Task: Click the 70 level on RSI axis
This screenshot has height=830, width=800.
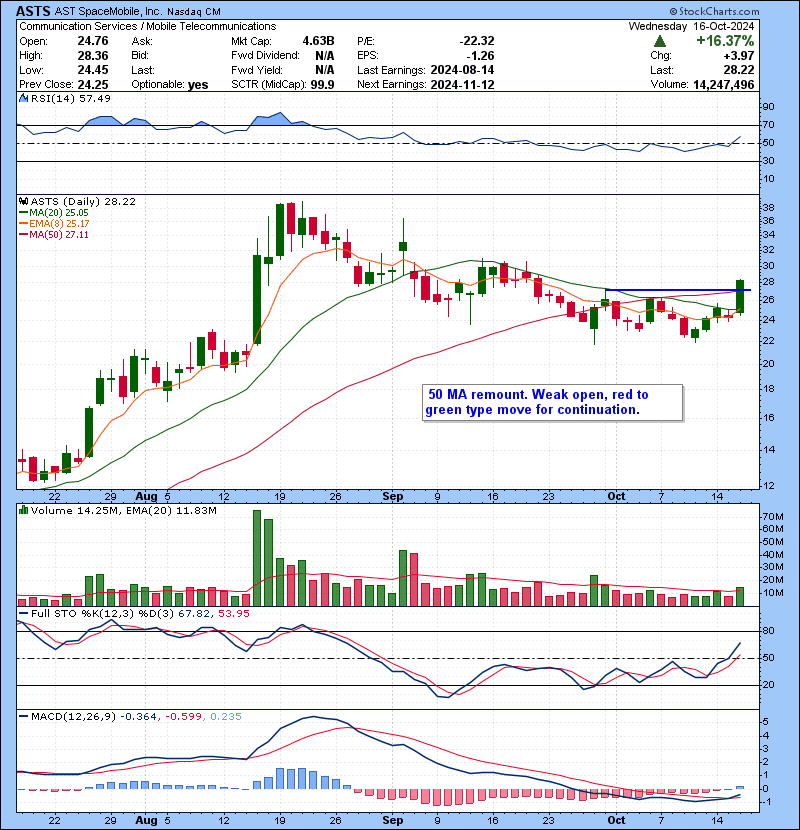Action: 768,125
